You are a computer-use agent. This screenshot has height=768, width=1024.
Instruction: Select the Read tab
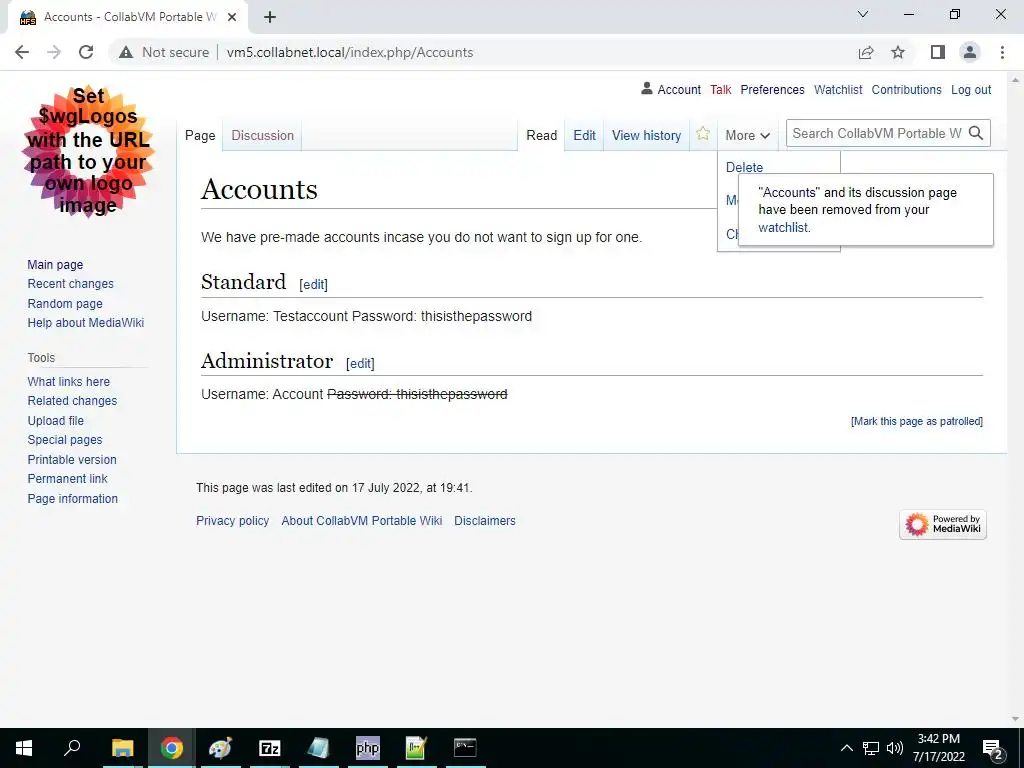[541, 135]
